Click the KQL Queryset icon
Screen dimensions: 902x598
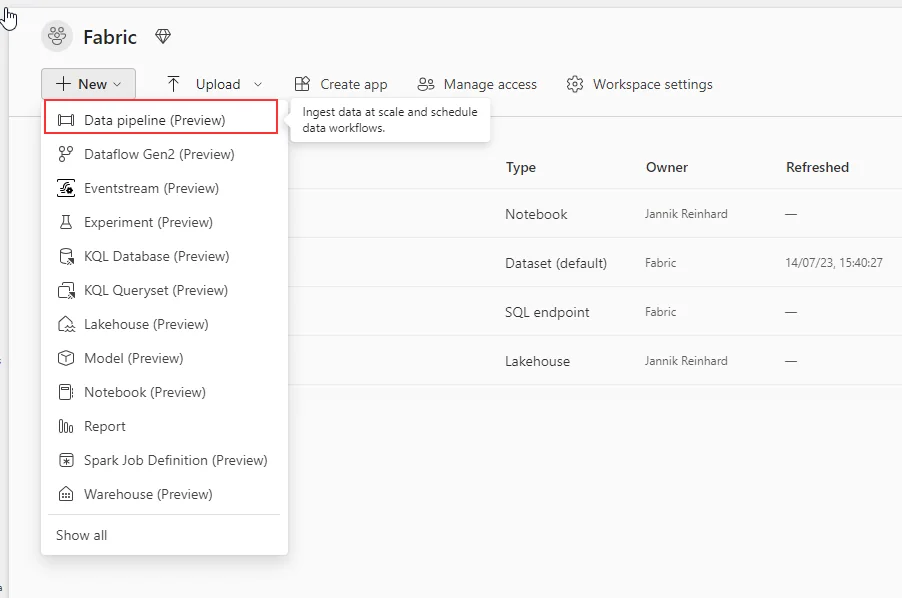(x=66, y=290)
